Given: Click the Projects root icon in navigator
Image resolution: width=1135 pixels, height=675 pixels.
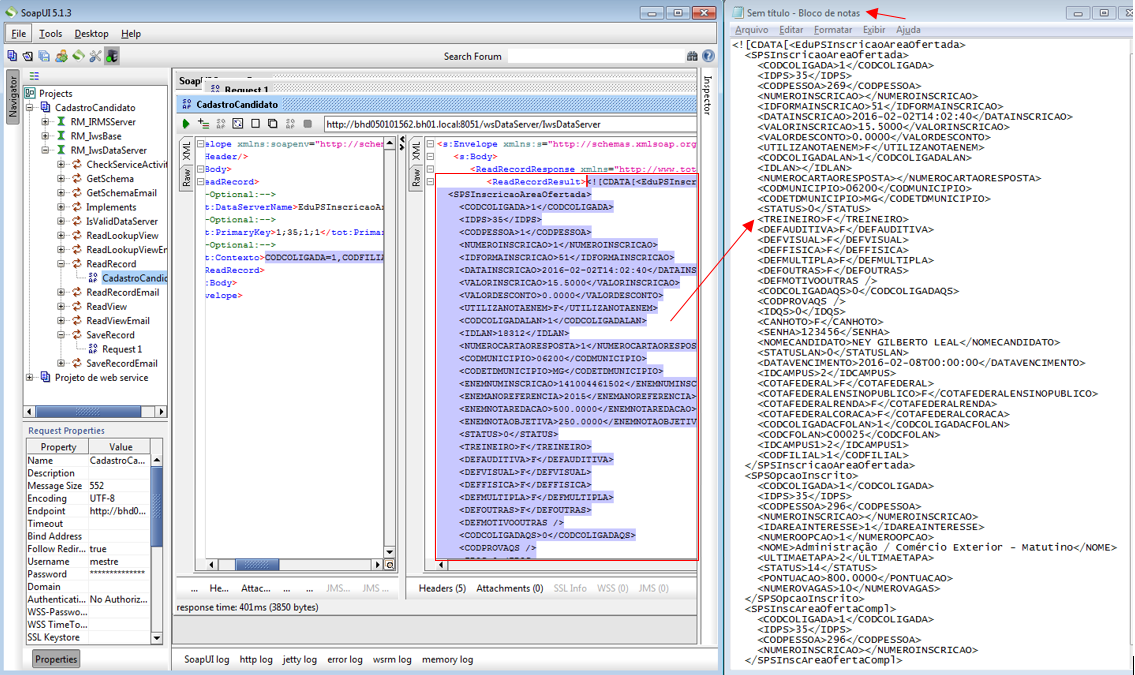Looking at the screenshot, I should pyautogui.click(x=30, y=93).
